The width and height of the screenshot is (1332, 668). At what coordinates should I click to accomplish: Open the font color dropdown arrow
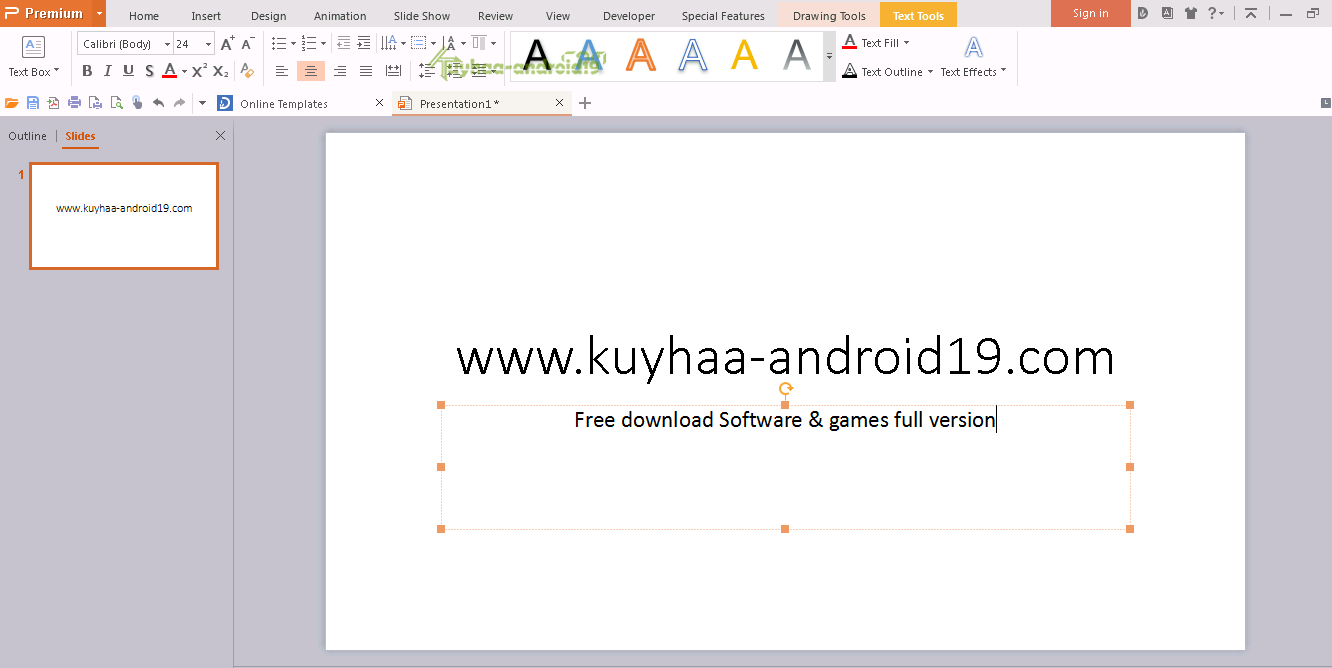coord(184,72)
